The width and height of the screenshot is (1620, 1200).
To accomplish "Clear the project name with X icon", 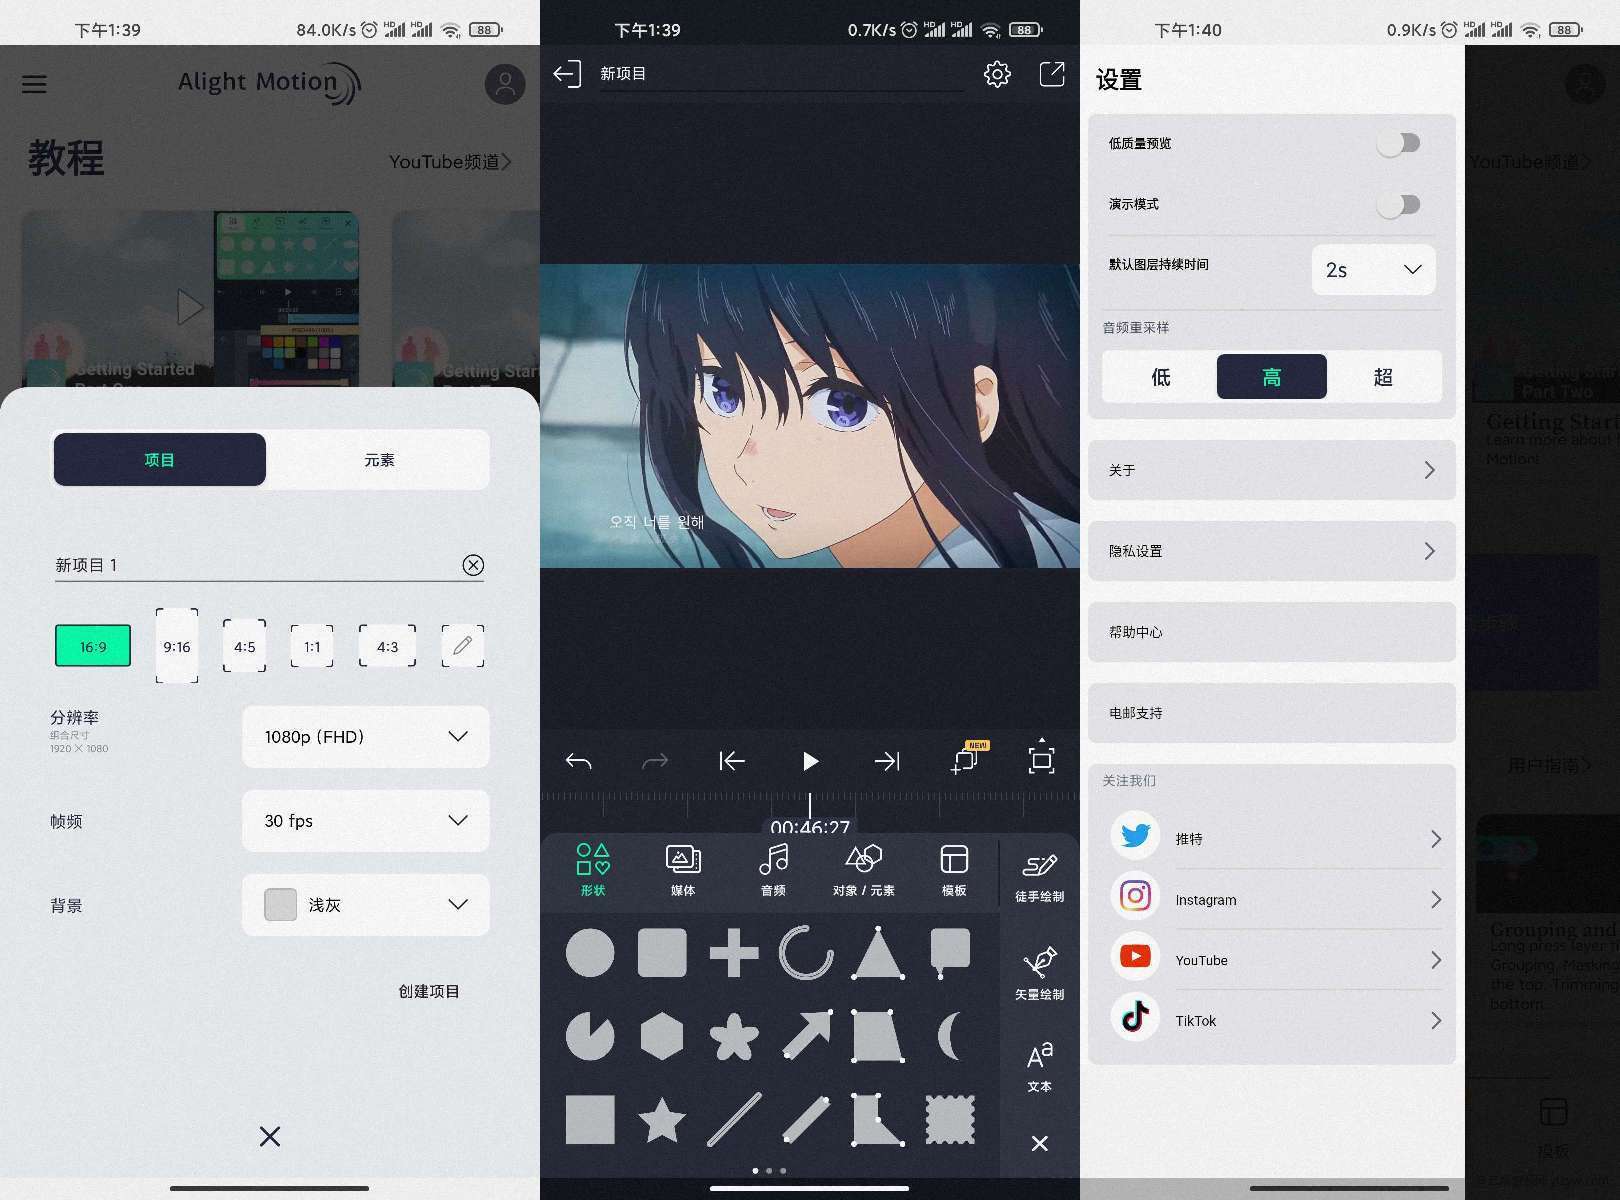I will (x=473, y=565).
